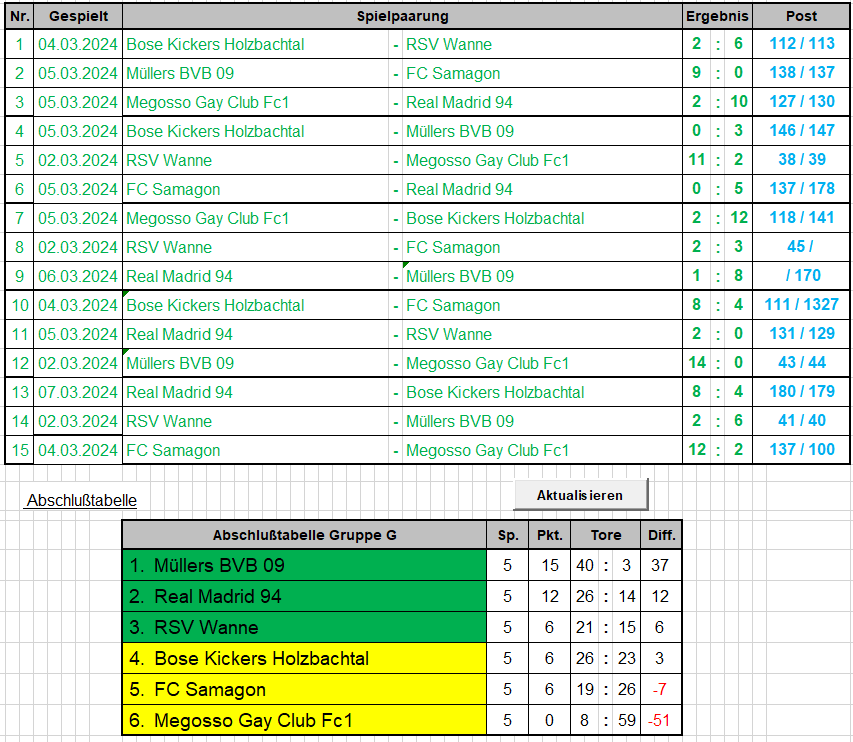This screenshot has height=742, width=853.
Task: Select third place row RSV Wanne
Action: tap(305, 627)
